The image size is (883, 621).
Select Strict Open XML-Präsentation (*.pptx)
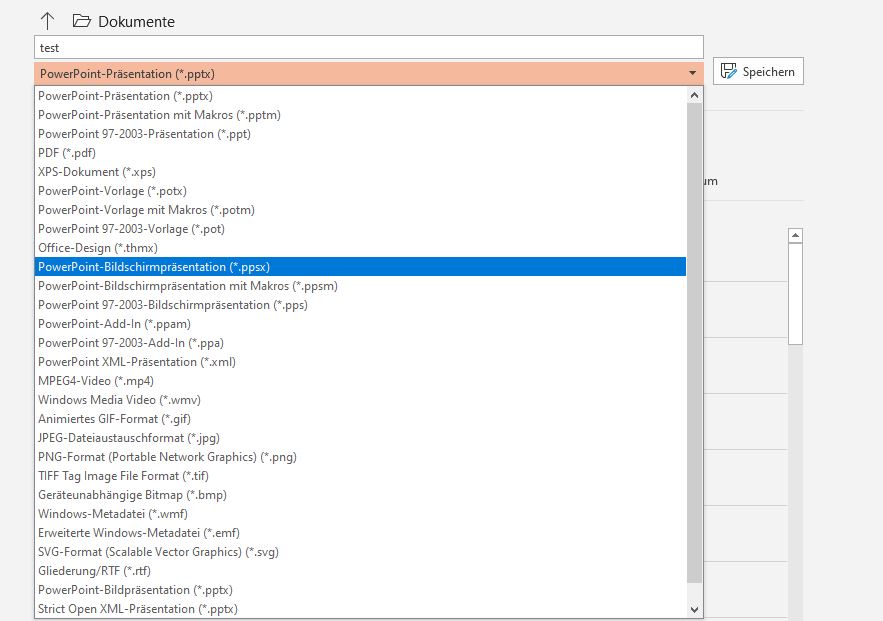click(360, 609)
